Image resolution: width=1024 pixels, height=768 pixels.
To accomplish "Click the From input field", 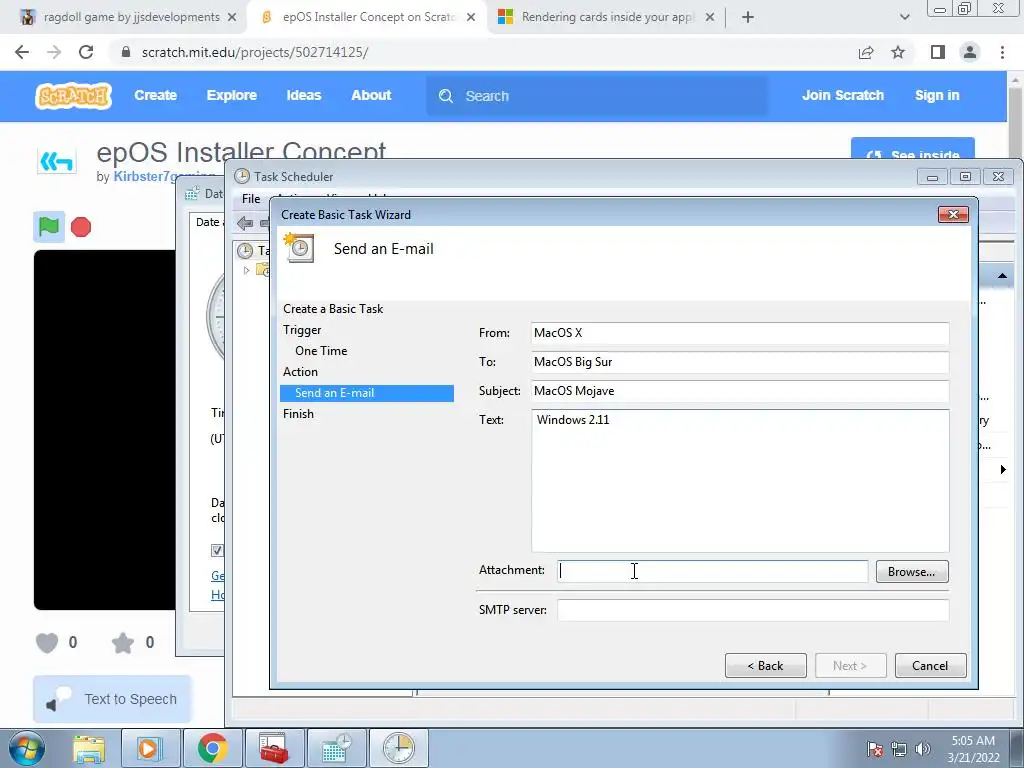I will 740,333.
